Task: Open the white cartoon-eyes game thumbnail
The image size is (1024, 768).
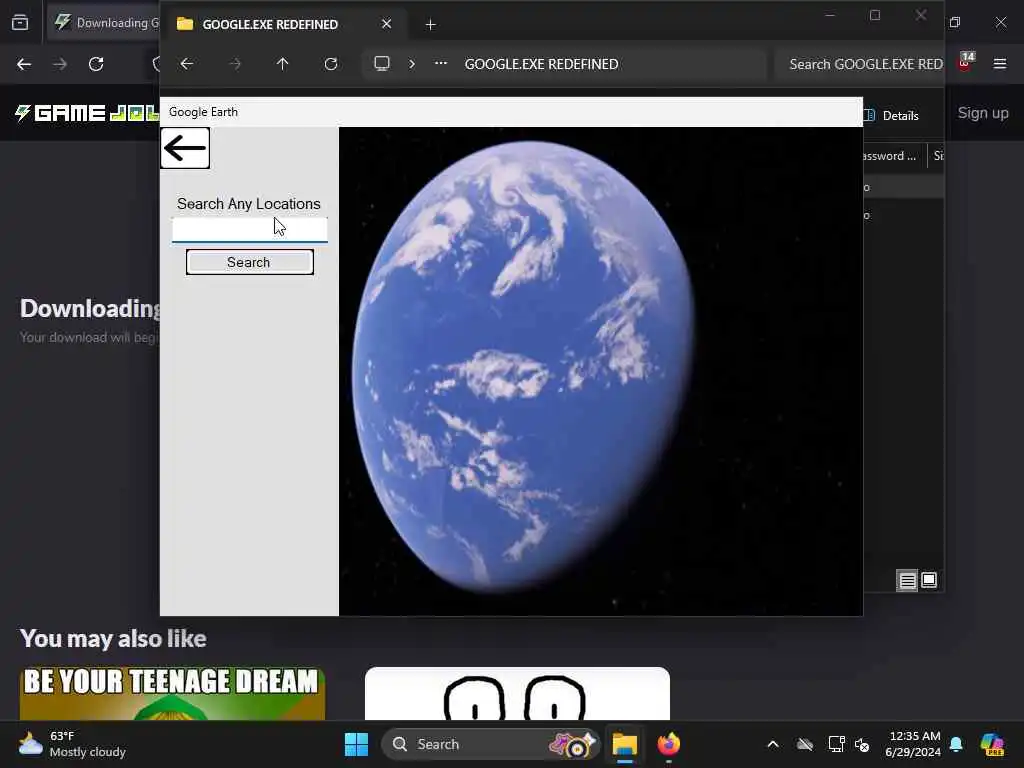Action: pyautogui.click(x=517, y=694)
